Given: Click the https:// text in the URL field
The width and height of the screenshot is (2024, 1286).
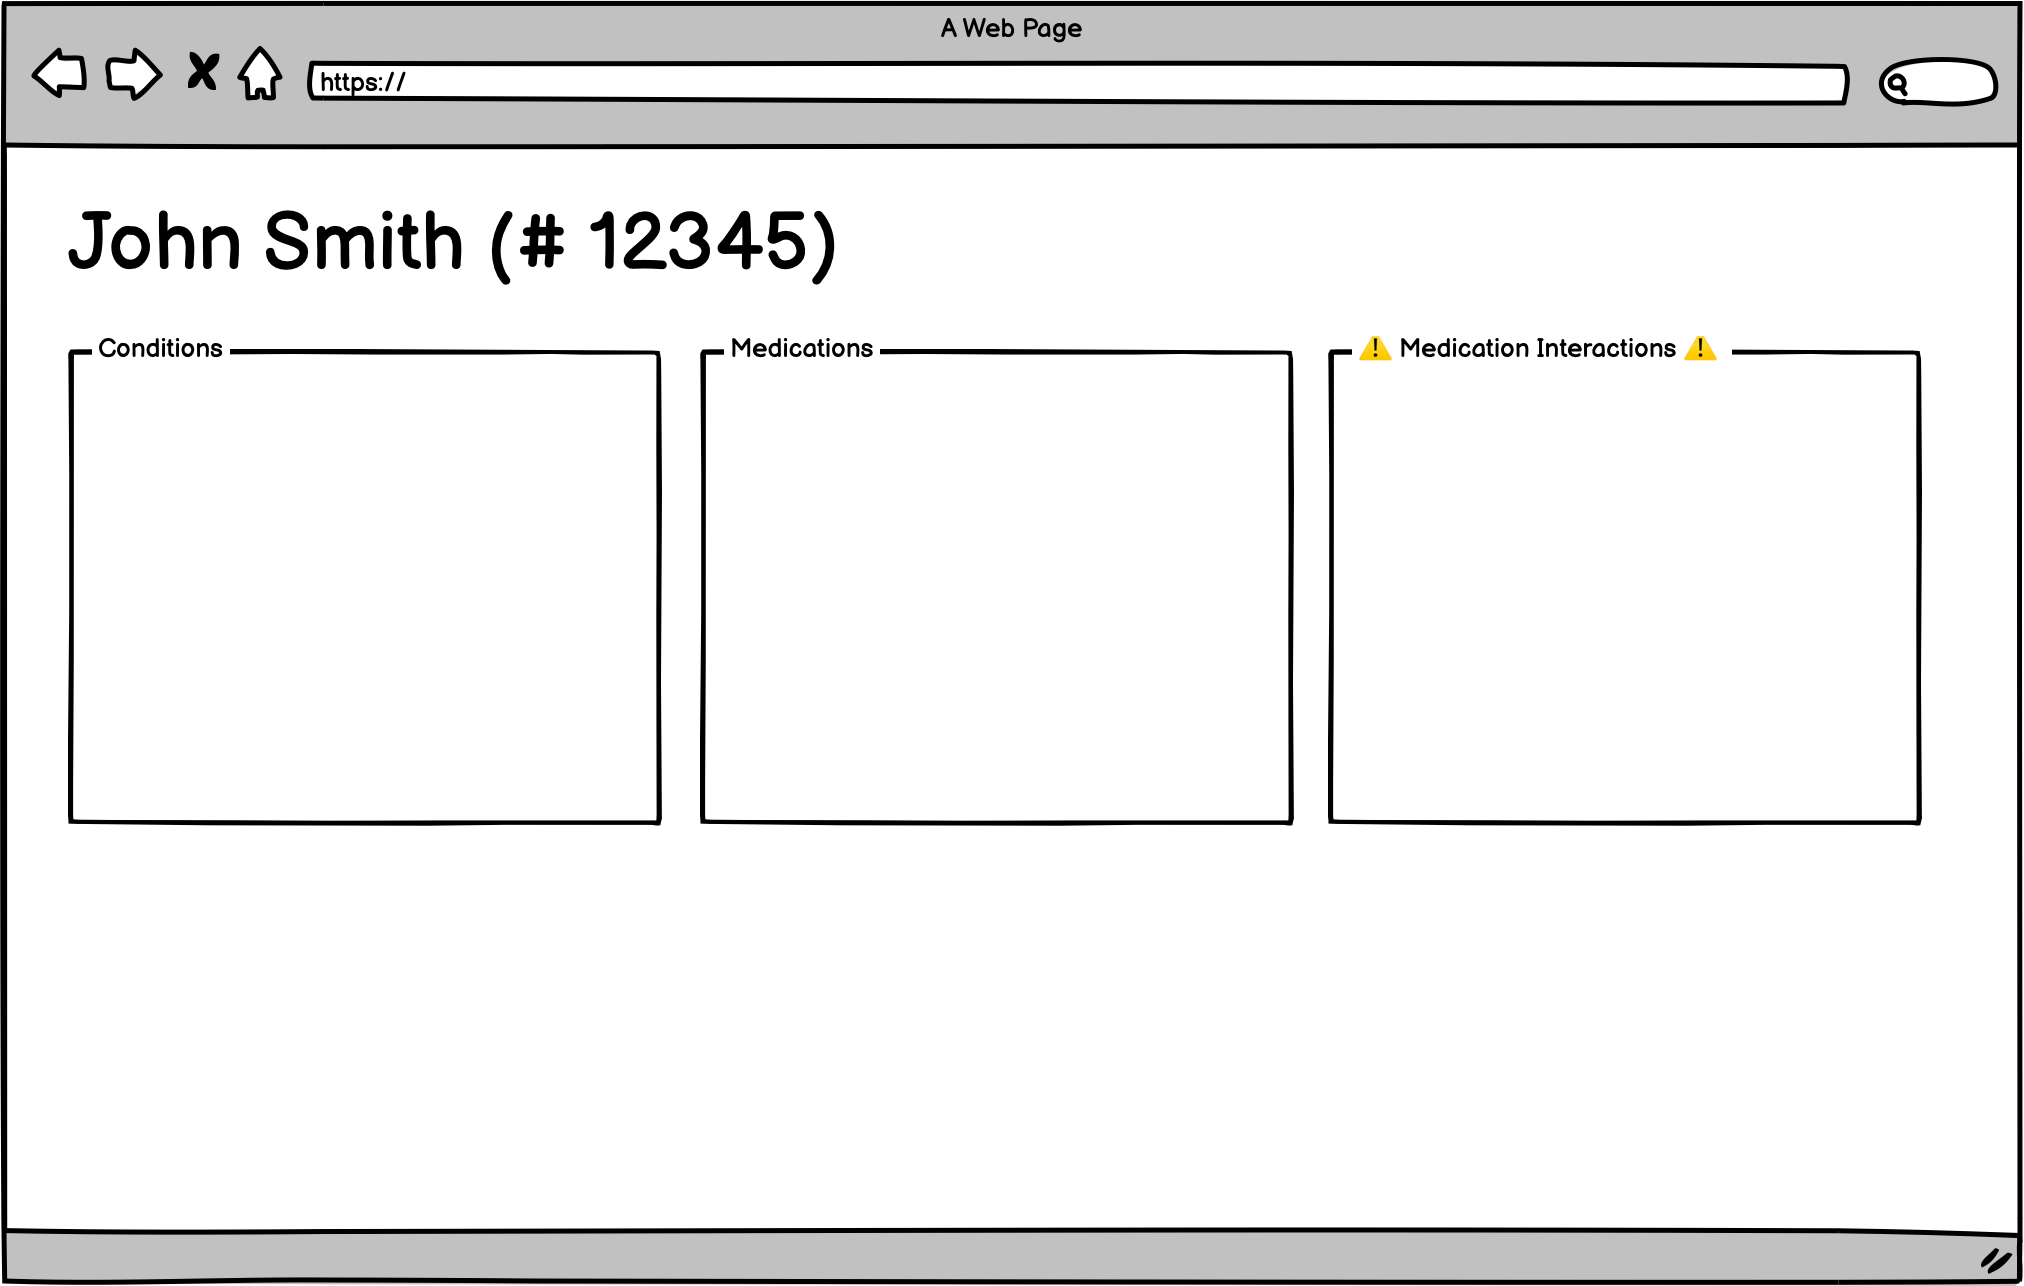Looking at the screenshot, I should 362,83.
